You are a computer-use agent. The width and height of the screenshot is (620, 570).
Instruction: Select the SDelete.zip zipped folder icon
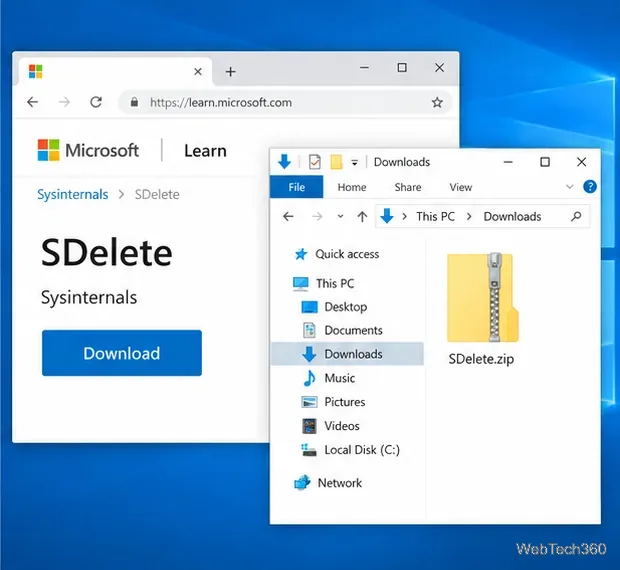(483, 297)
